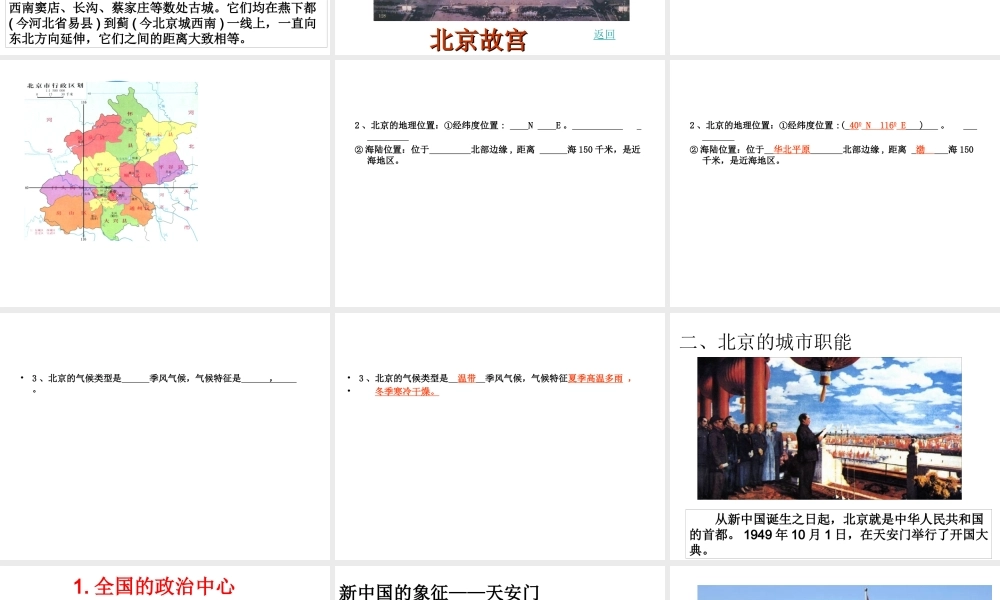The width and height of the screenshot is (1000, 600).
Task: Open the slide with 40°N 116°E answer
Action: coord(835,184)
